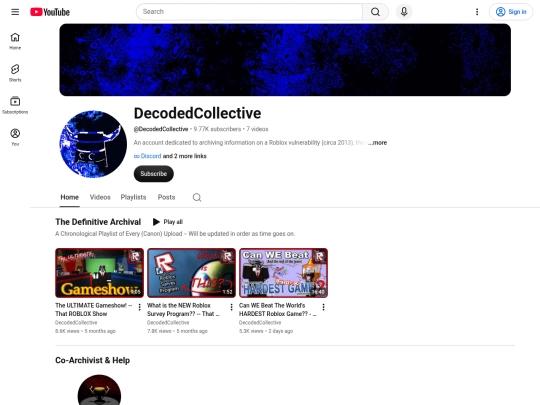Open 'What is the NEW Roblox Survey Program' title
The image size is (540, 405).
[x=183, y=310]
